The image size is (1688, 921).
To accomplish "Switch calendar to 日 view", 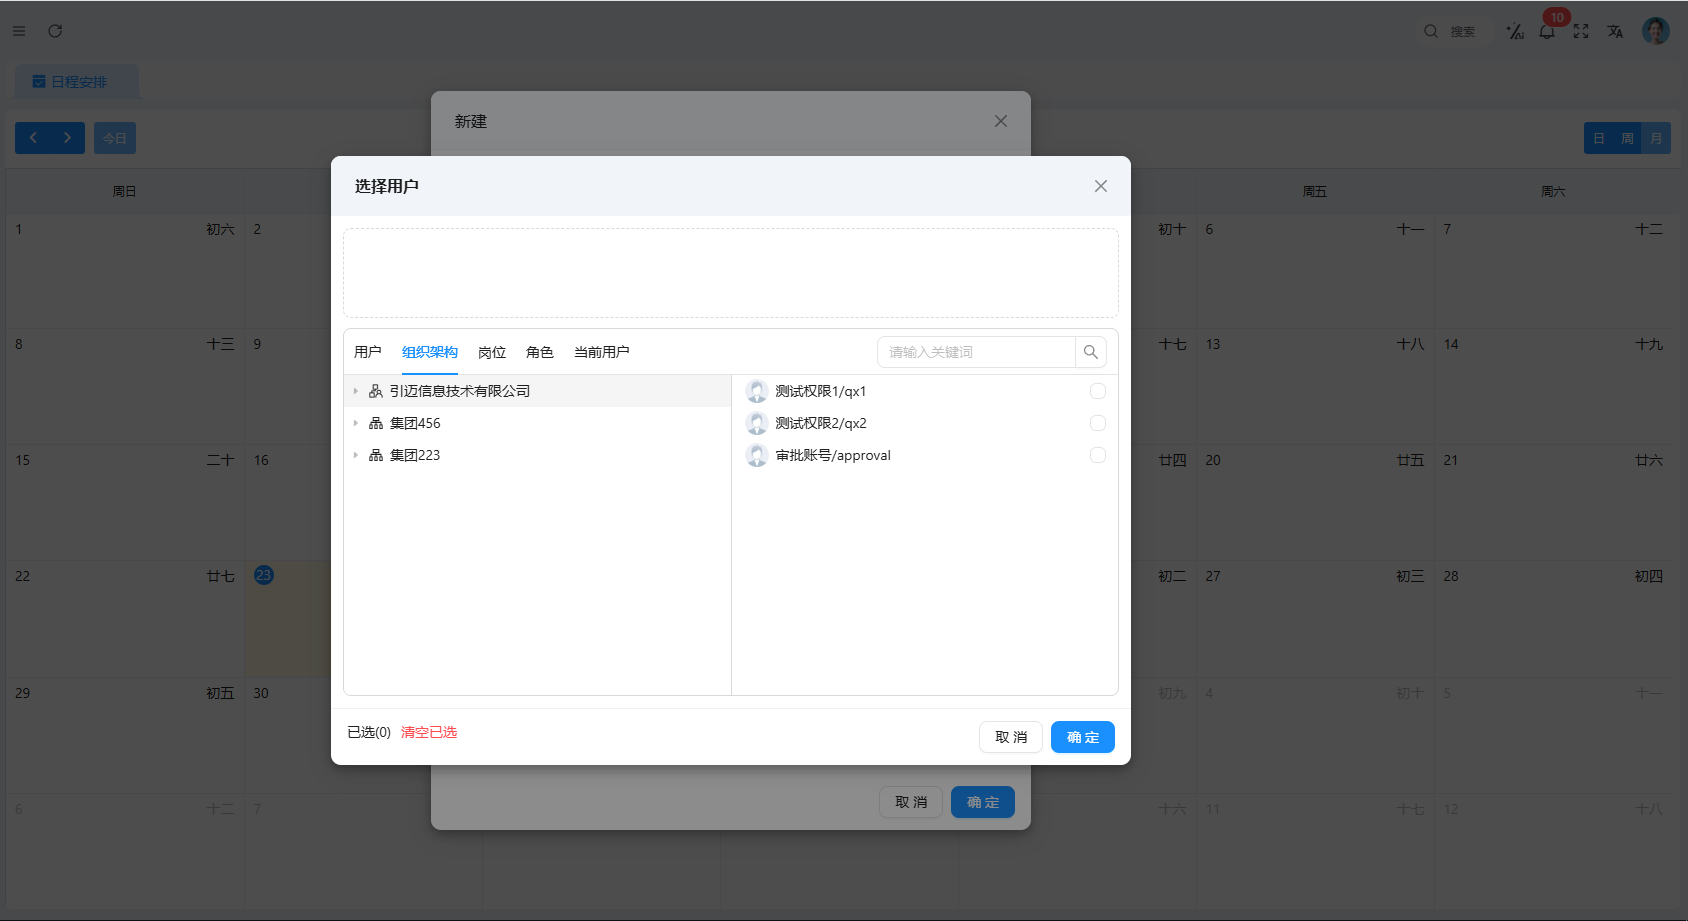I will tap(1599, 138).
